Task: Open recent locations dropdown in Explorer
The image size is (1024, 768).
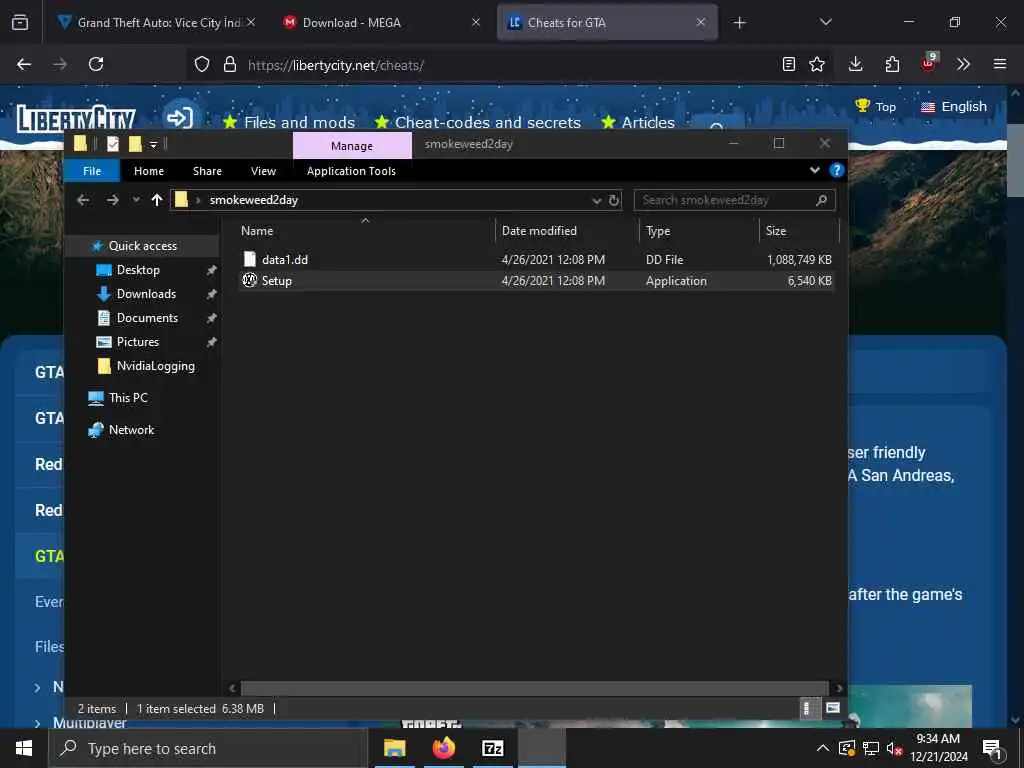Action: point(136,200)
